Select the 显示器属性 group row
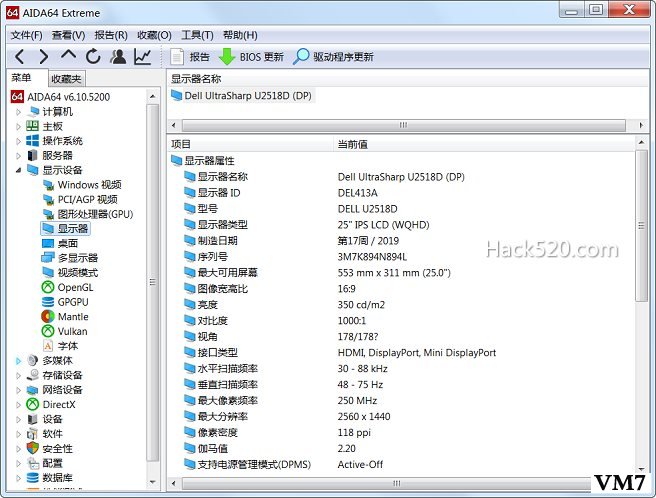 click(x=202, y=160)
